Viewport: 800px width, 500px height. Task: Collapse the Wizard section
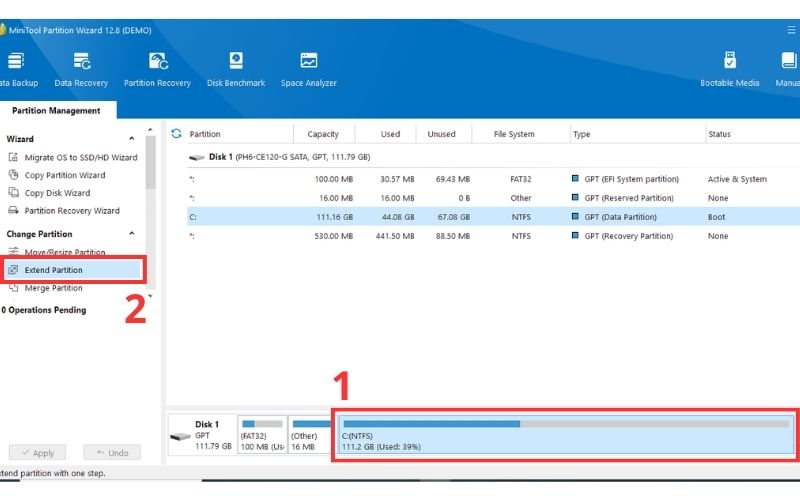pos(132,139)
